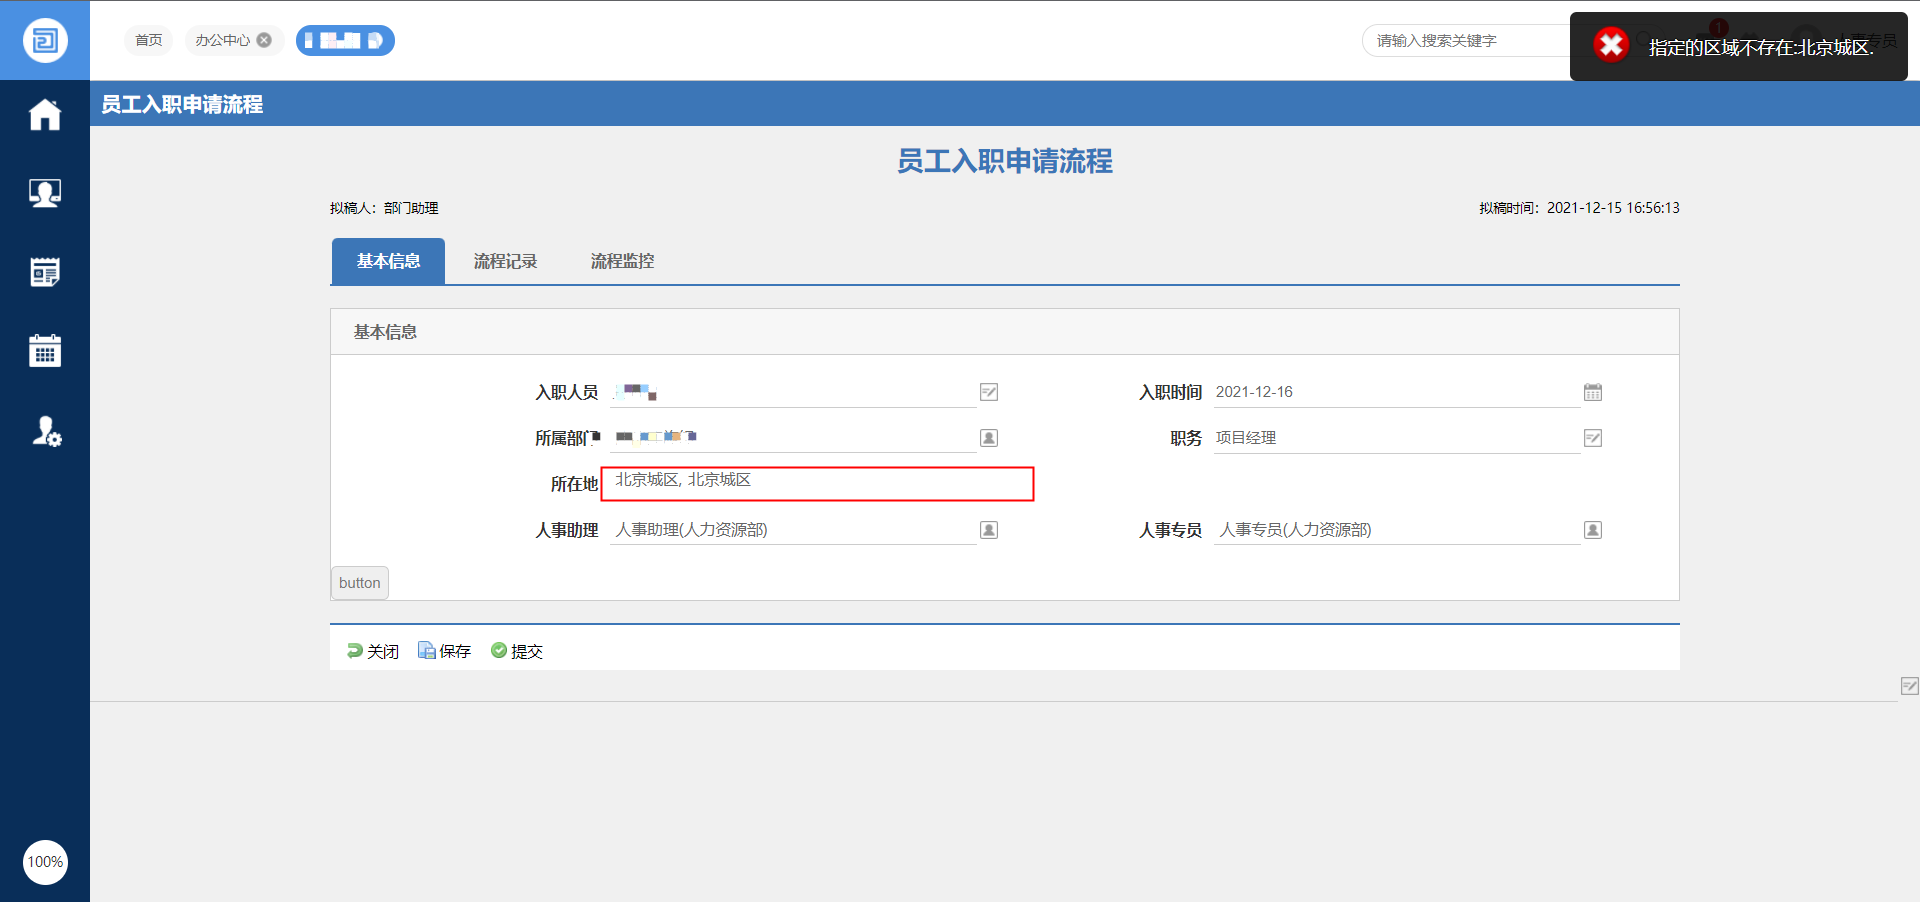Click the 人事专员 label
The width and height of the screenshot is (1920, 902).
tap(1170, 530)
